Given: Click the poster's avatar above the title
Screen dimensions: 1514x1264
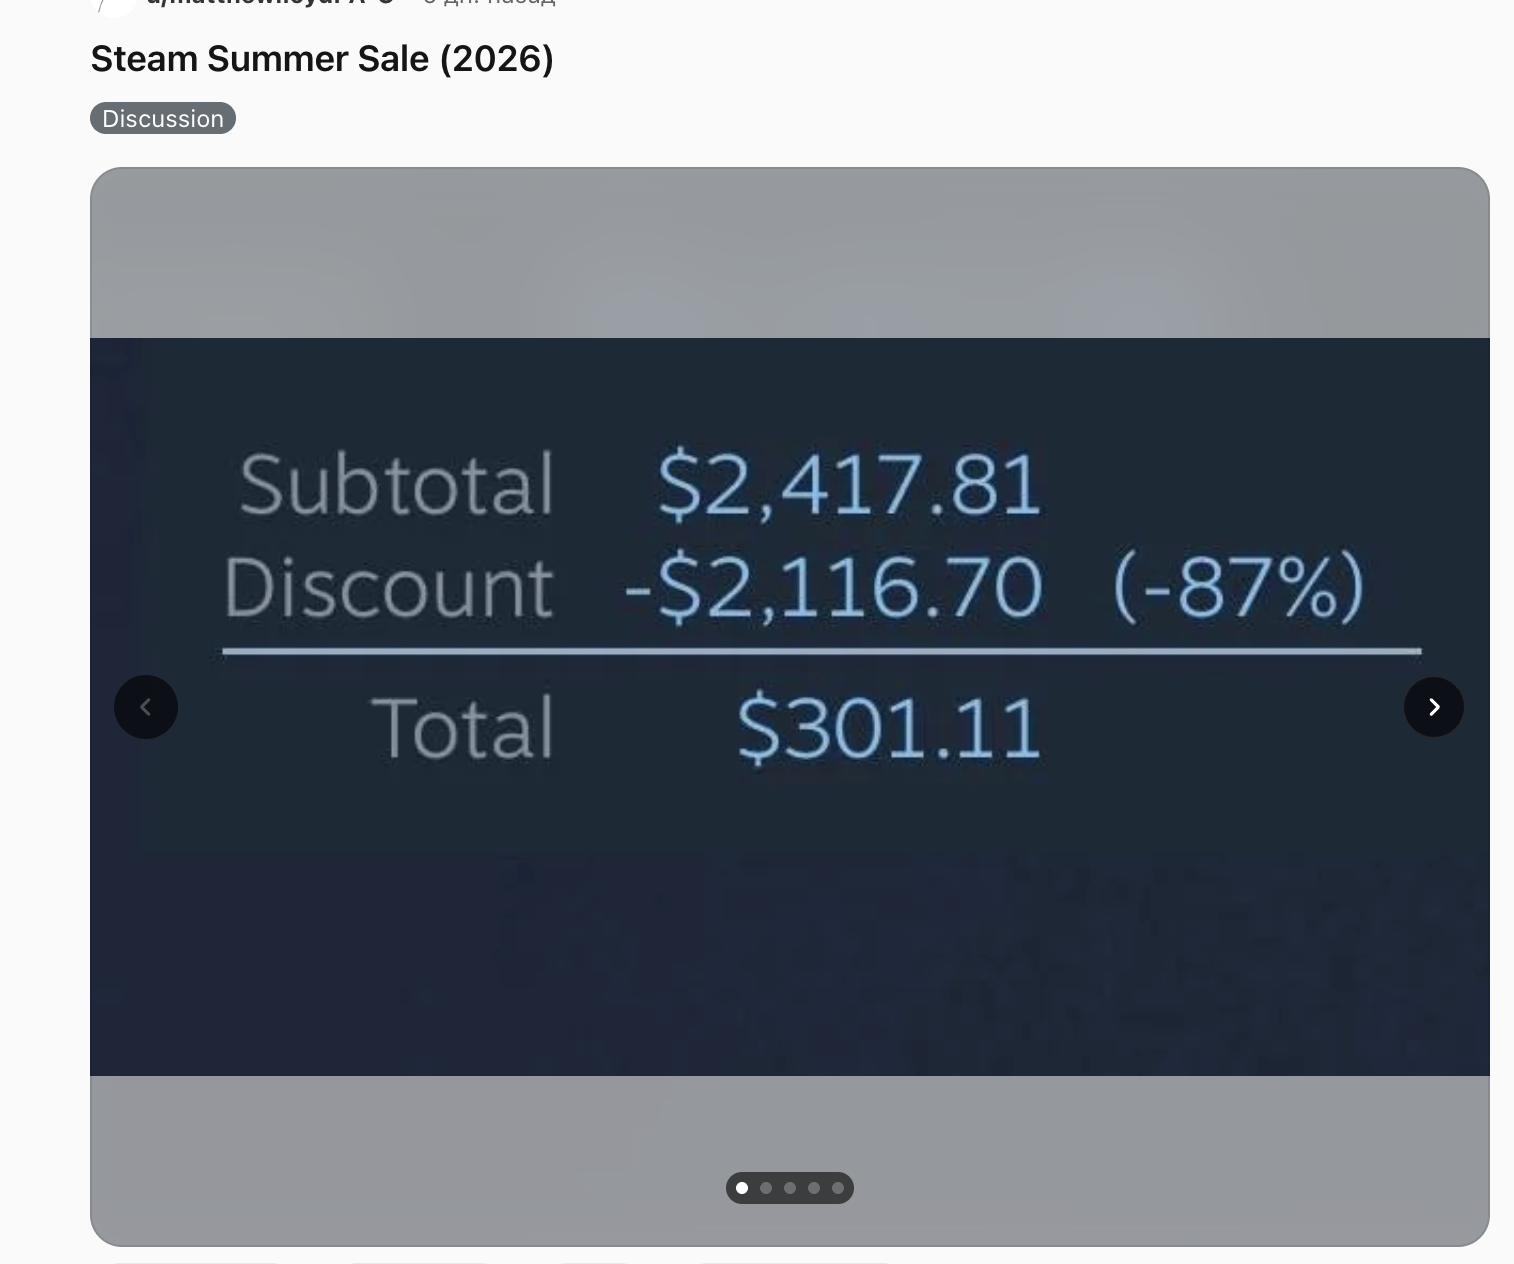Looking at the screenshot, I should click(113, 4).
